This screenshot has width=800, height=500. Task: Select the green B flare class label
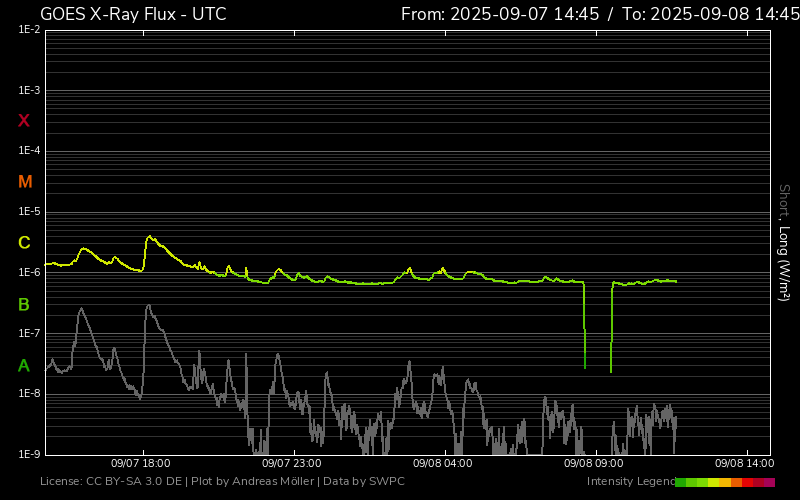coord(24,305)
